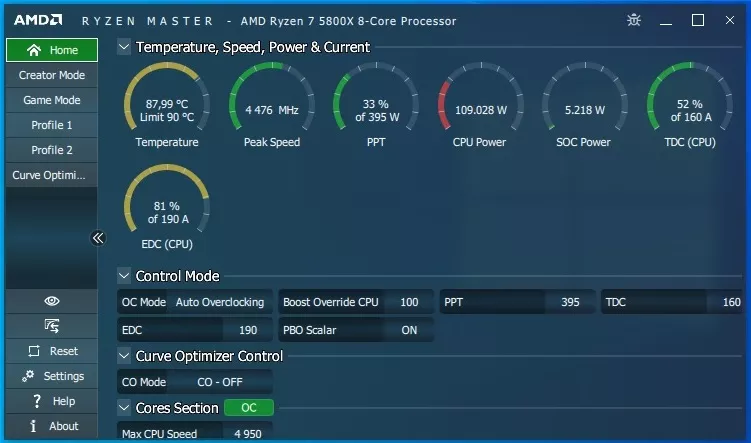751x443 pixels.
Task: Collapse the Curve Optimizer Control section
Action: (x=124, y=356)
